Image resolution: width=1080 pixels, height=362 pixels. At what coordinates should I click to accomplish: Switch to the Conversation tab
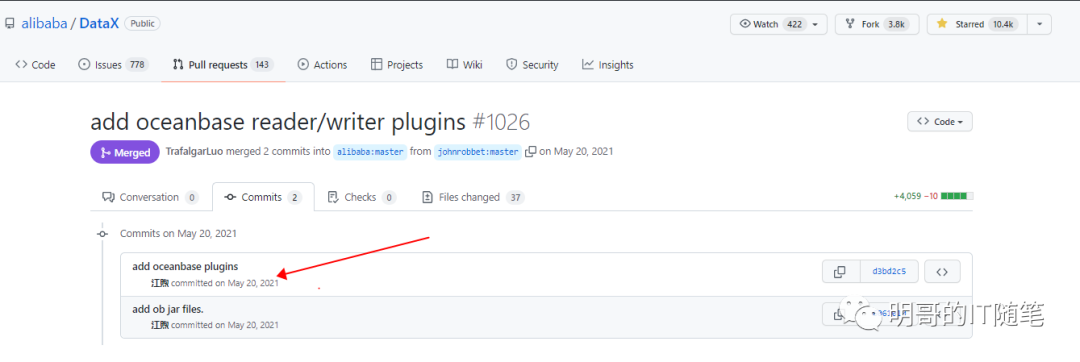tap(150, 197)
